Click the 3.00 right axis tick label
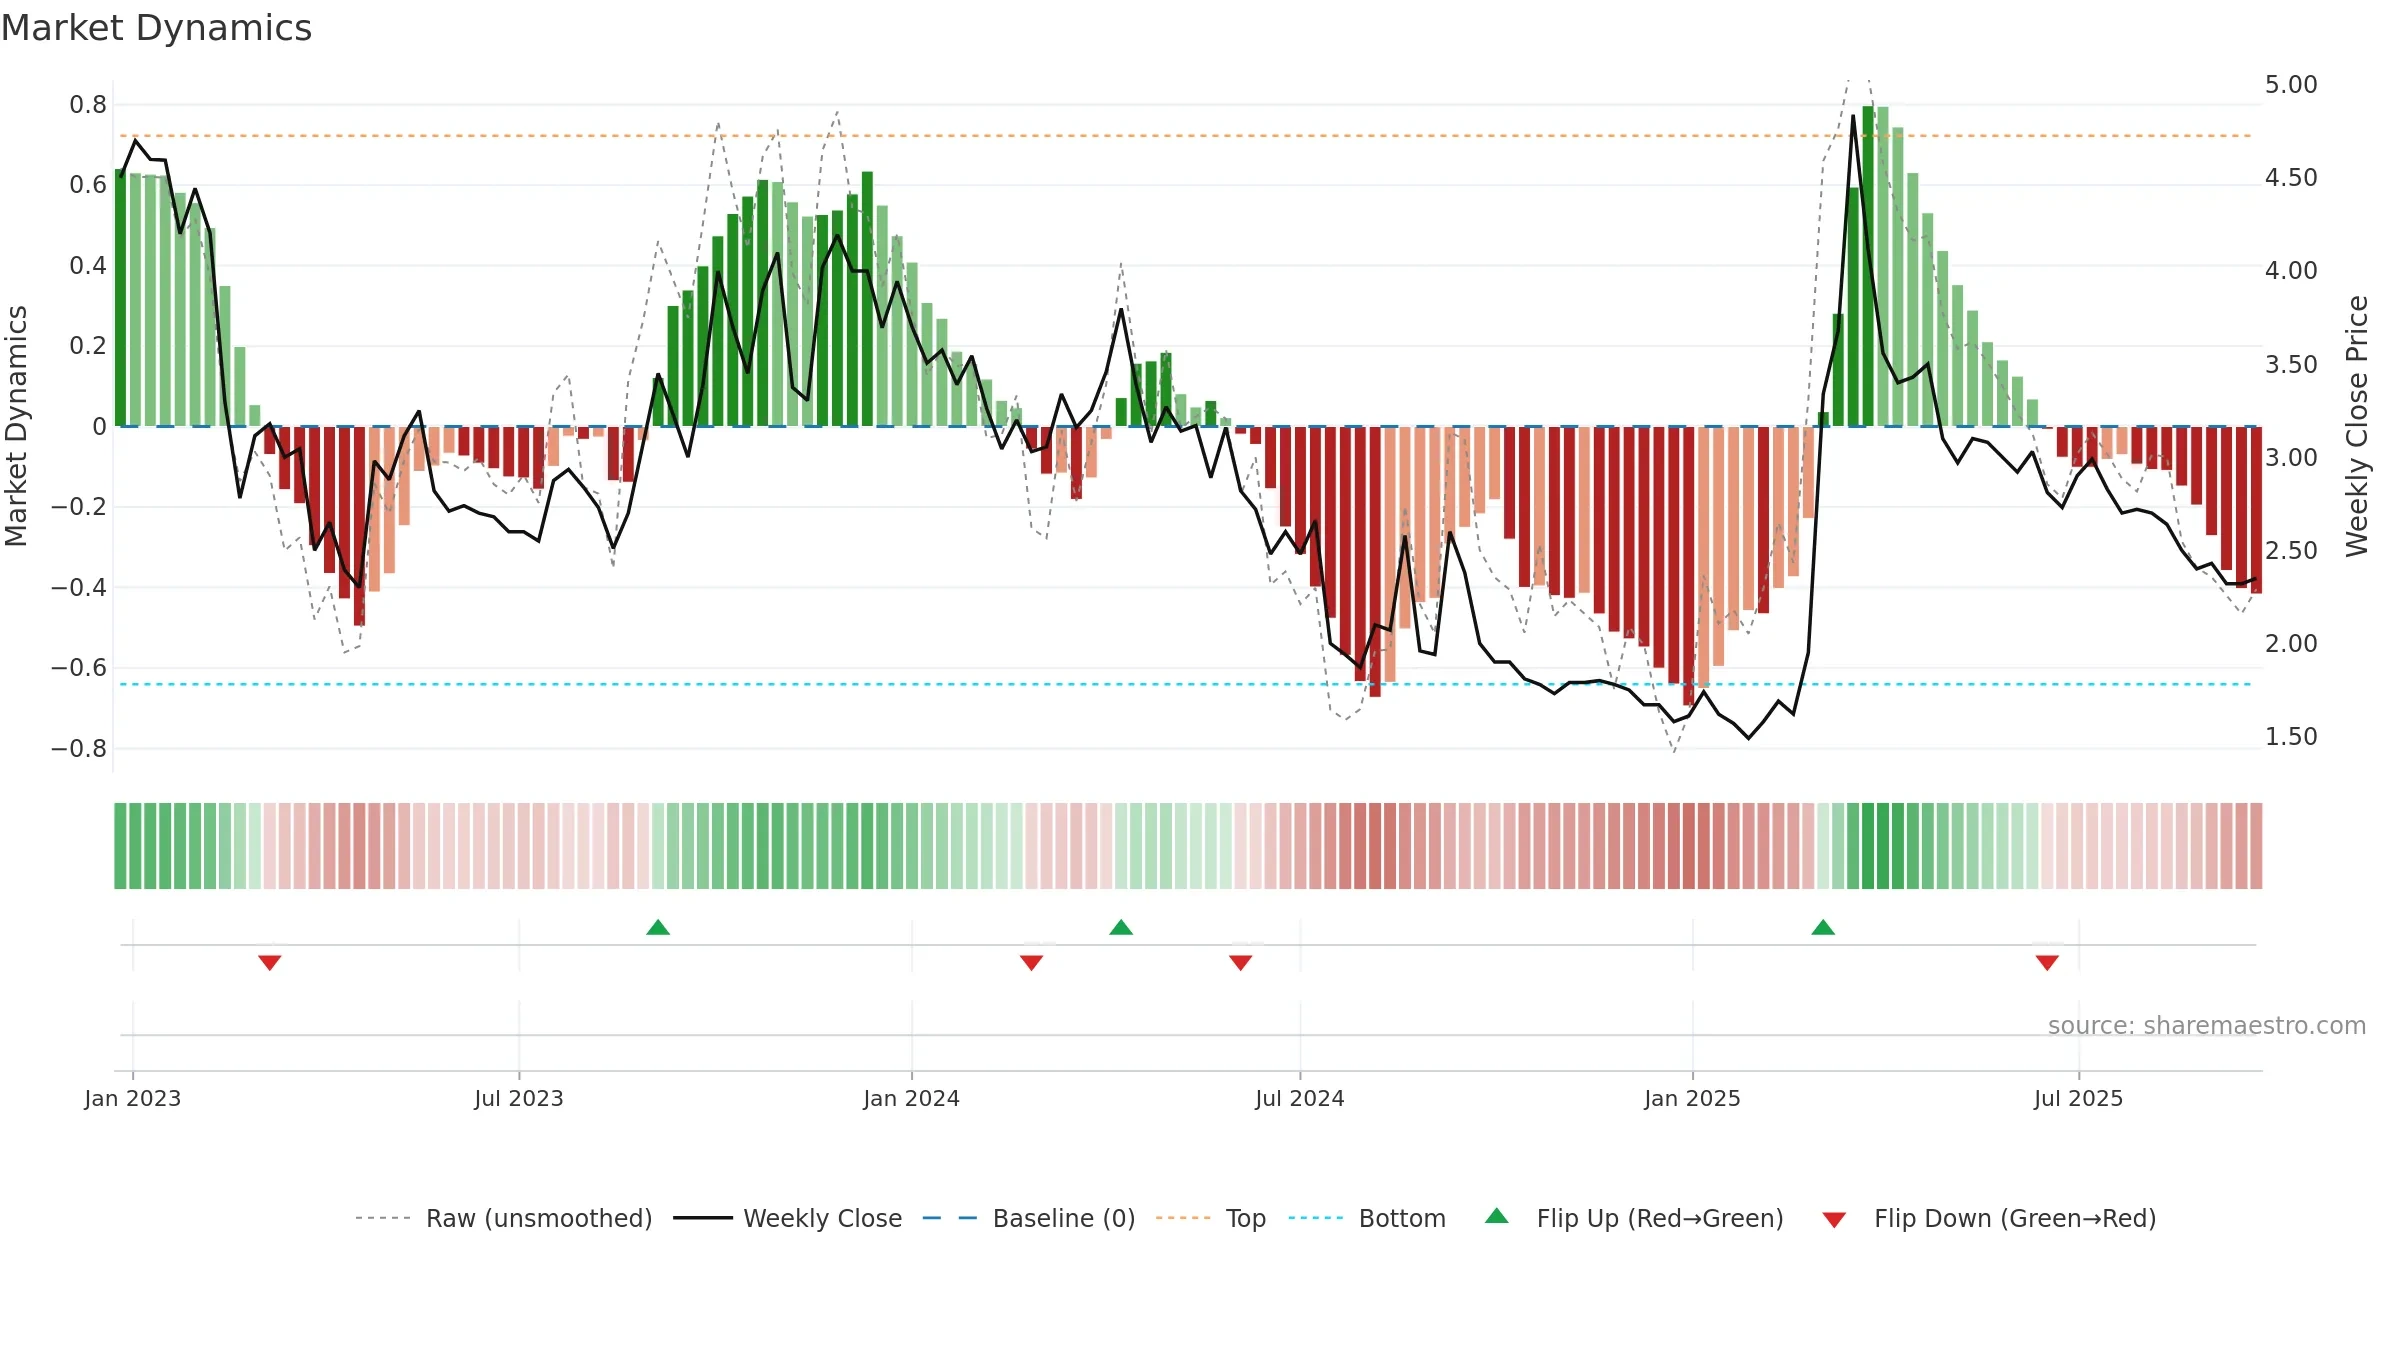 point(2291,458)
